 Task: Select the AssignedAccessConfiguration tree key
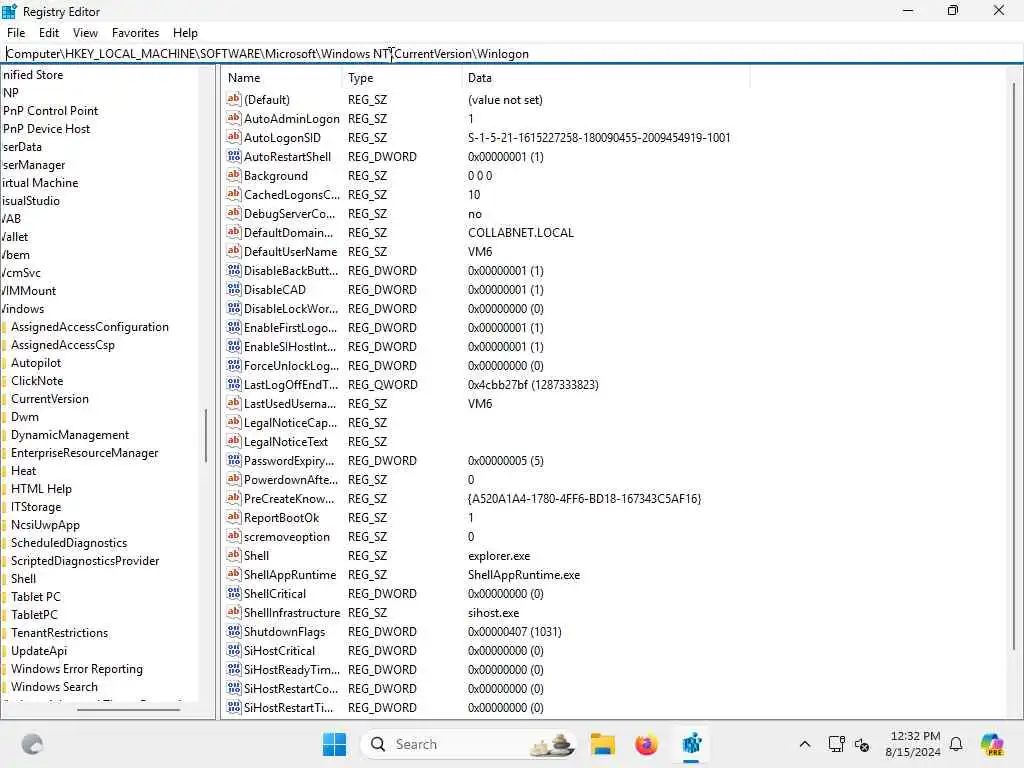[89, 327]
